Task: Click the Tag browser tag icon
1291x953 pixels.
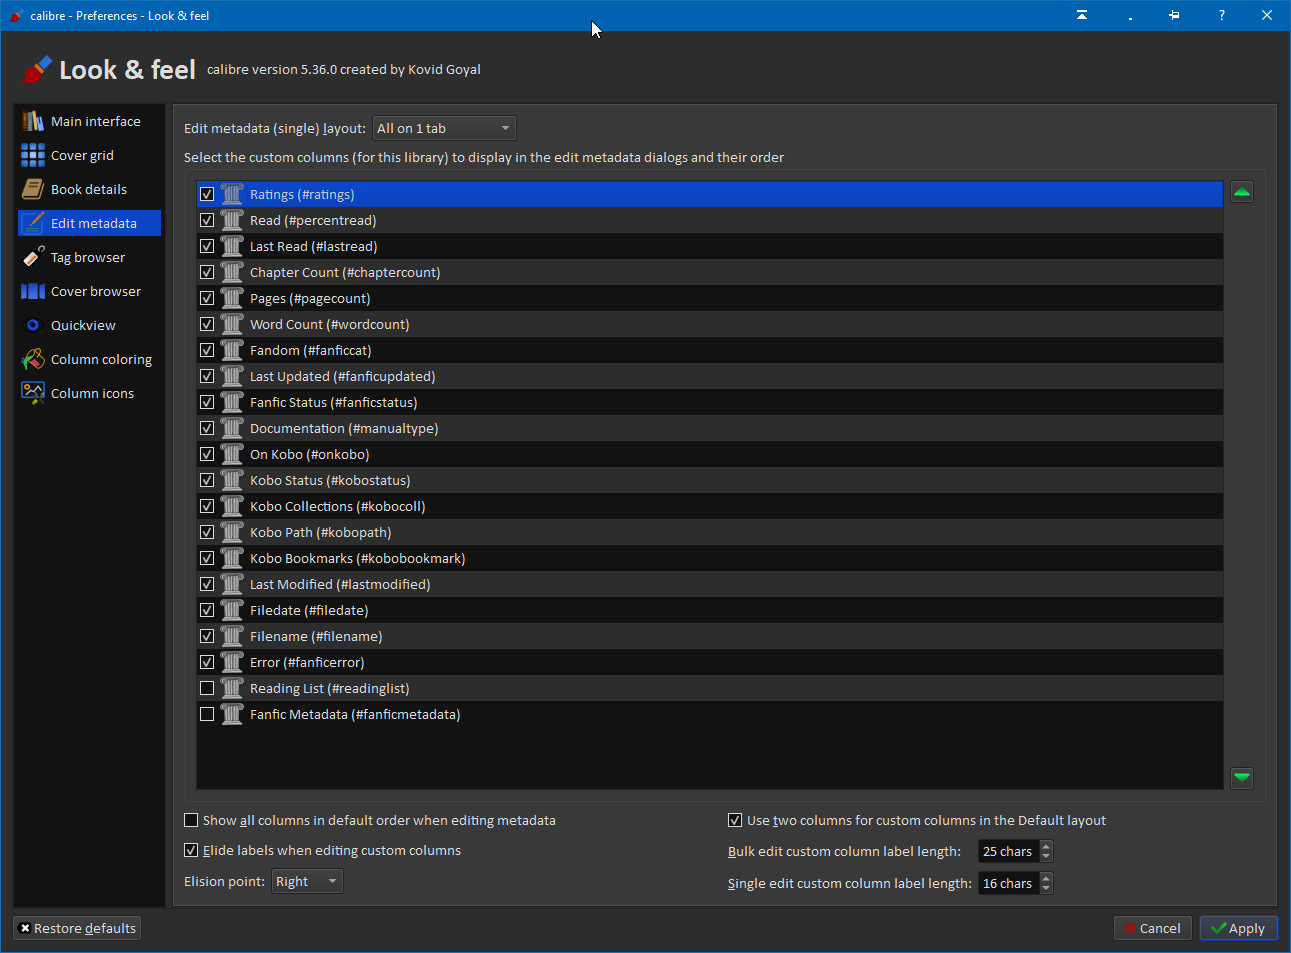Action: click(33, 257)
